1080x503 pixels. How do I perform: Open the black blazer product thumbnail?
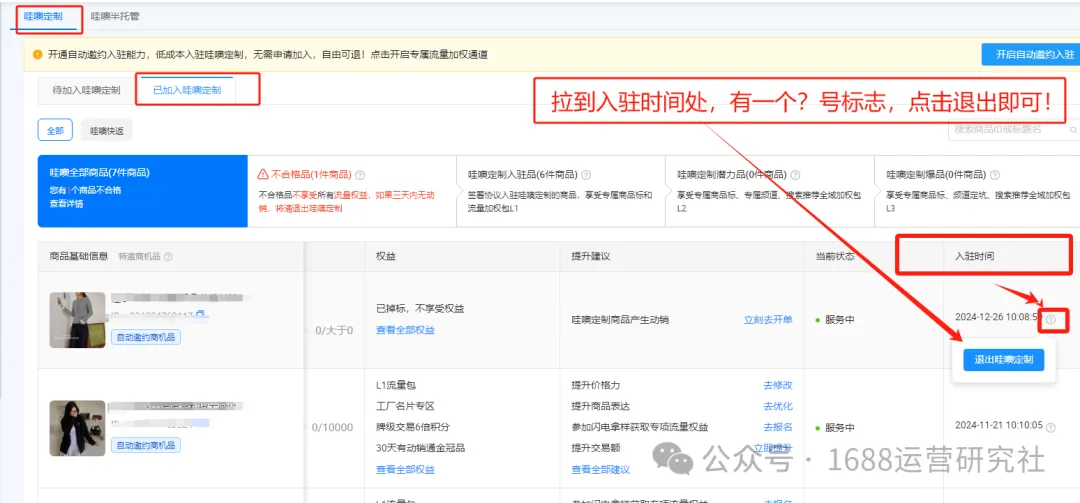click(77, 428)
